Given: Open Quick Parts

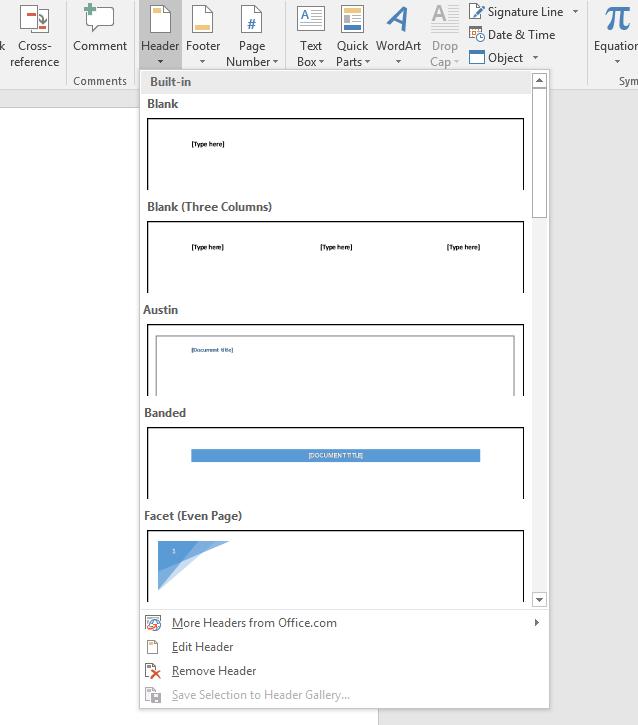Looking at the screenshot, I should click(x=352, y=36).
